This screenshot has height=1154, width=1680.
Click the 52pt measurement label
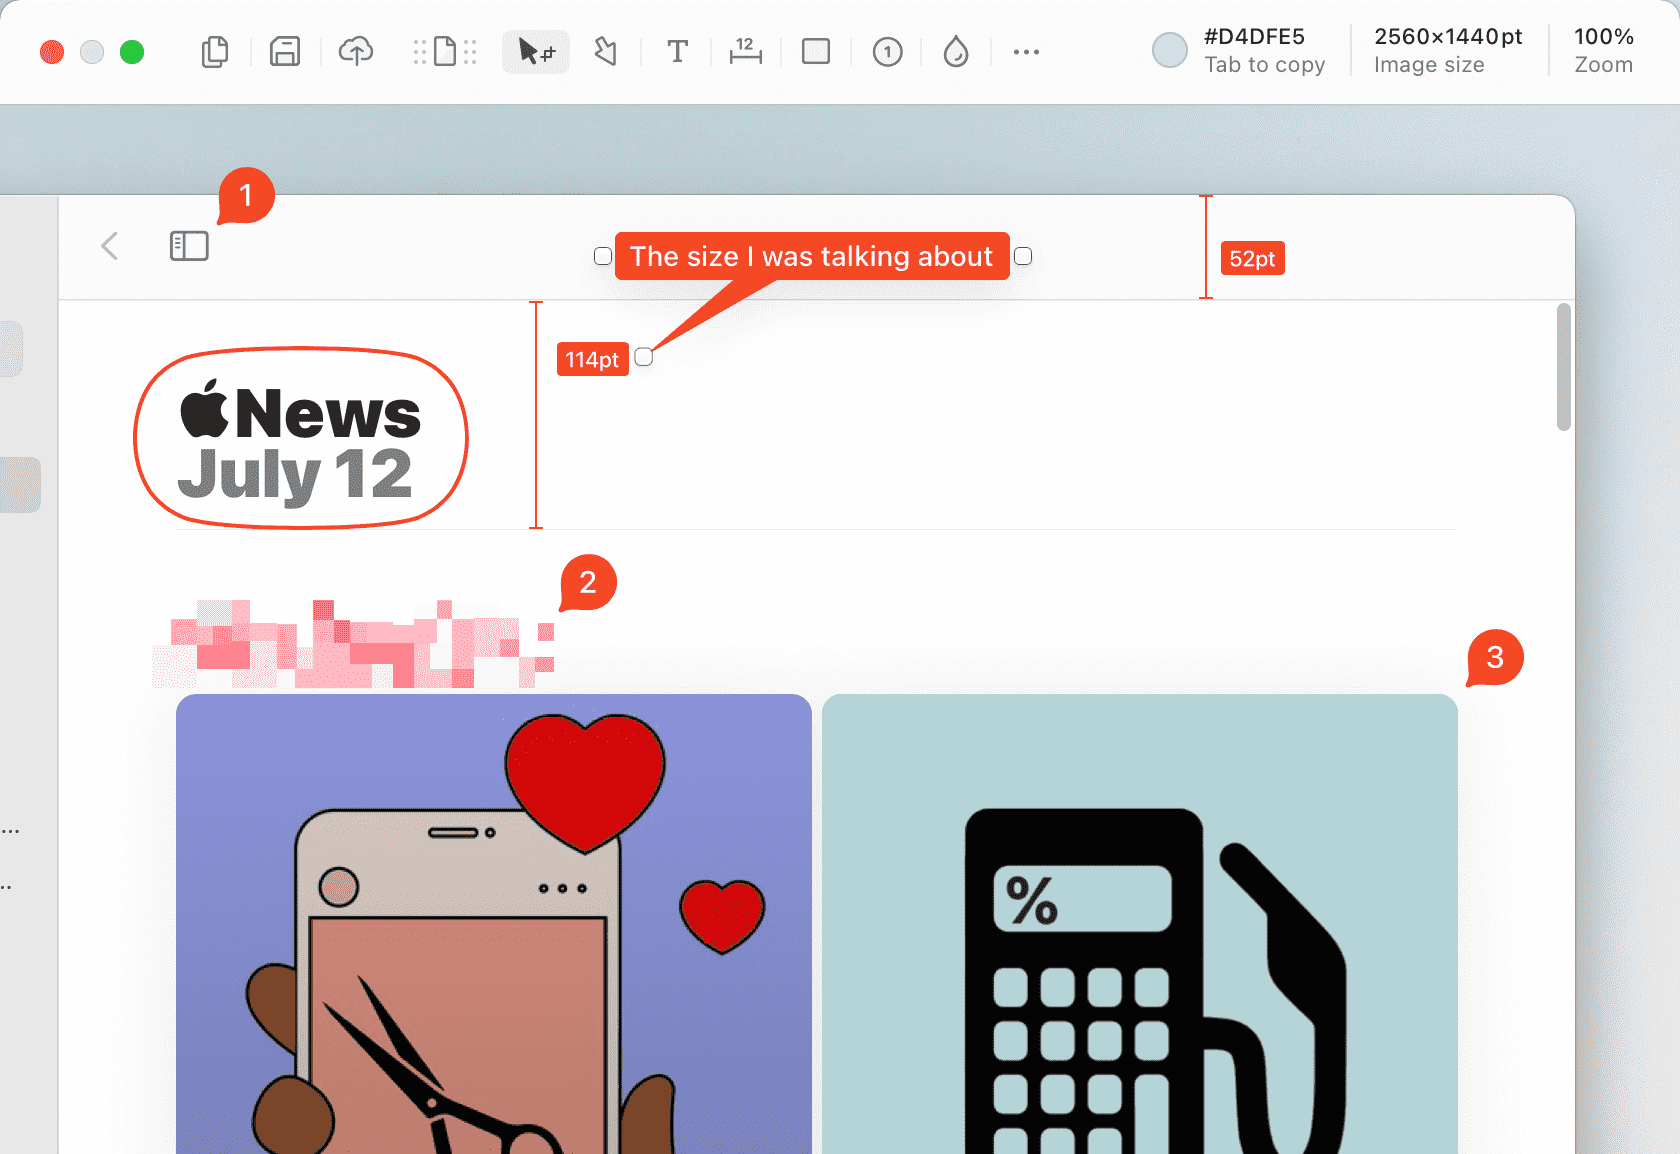pyautogui.click(x=1252, y=259)
